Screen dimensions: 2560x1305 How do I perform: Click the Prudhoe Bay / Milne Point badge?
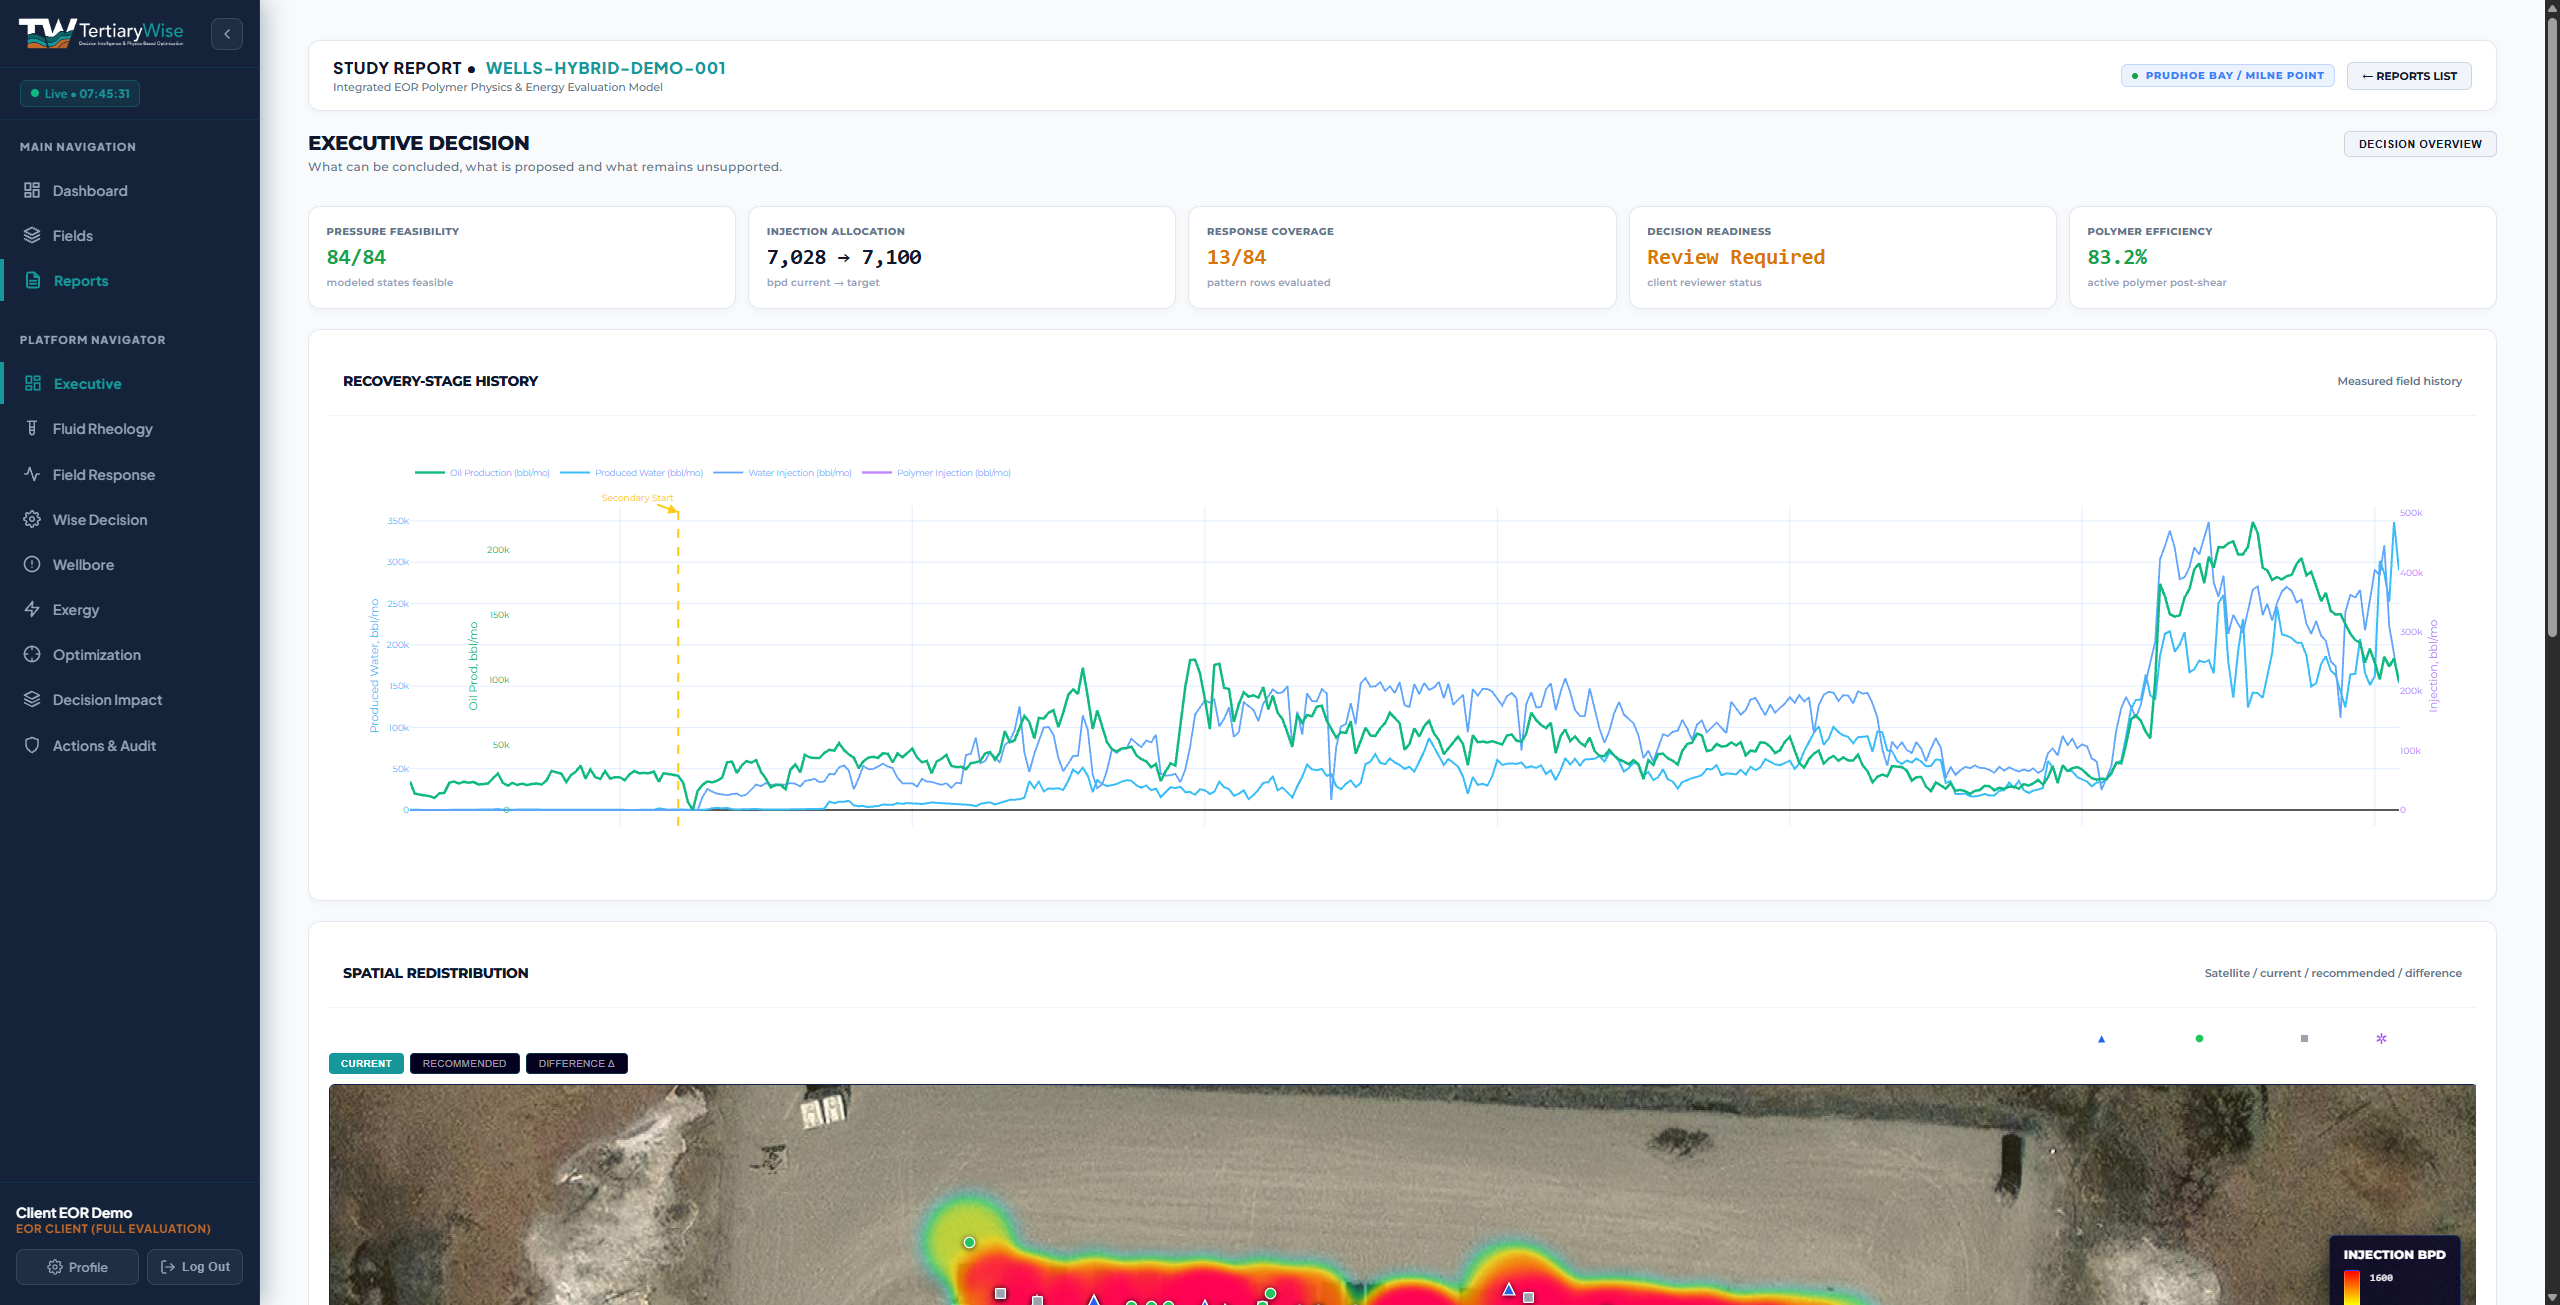[x=2228, y=76]
